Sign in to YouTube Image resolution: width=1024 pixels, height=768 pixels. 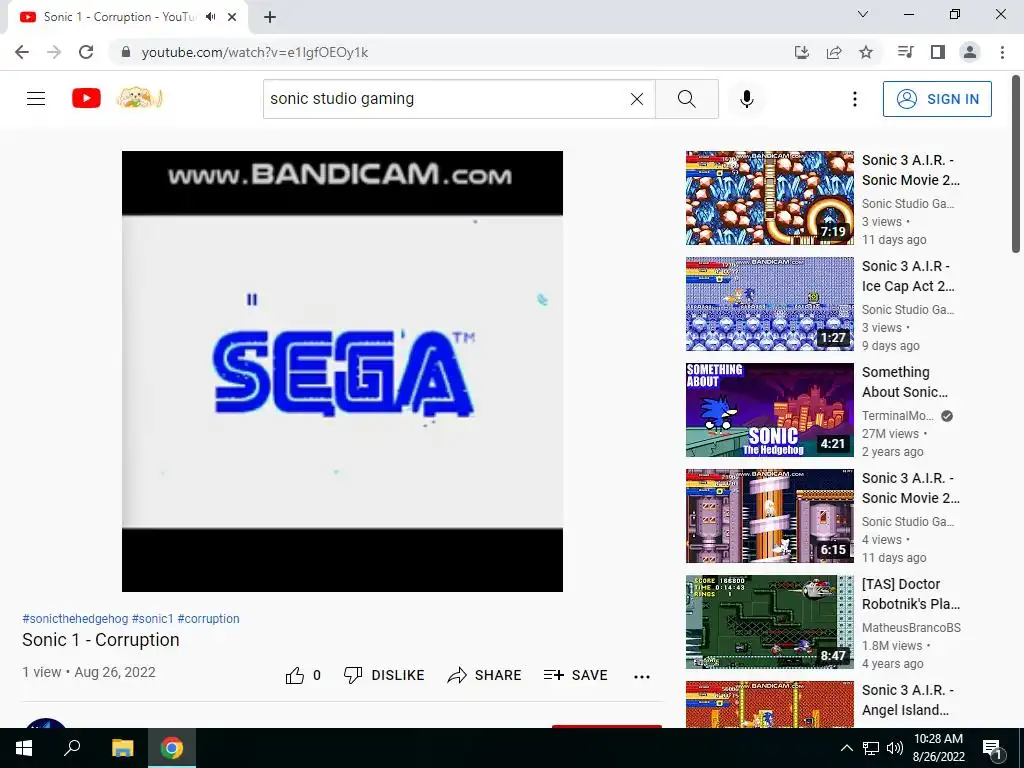(x=937, y=99)
